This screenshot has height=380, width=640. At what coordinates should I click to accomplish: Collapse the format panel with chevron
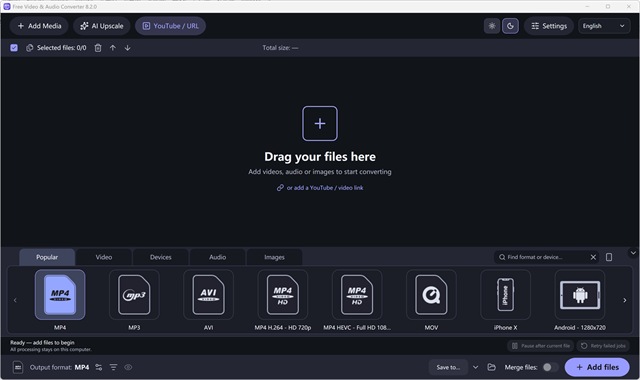[x=633, y=253]
